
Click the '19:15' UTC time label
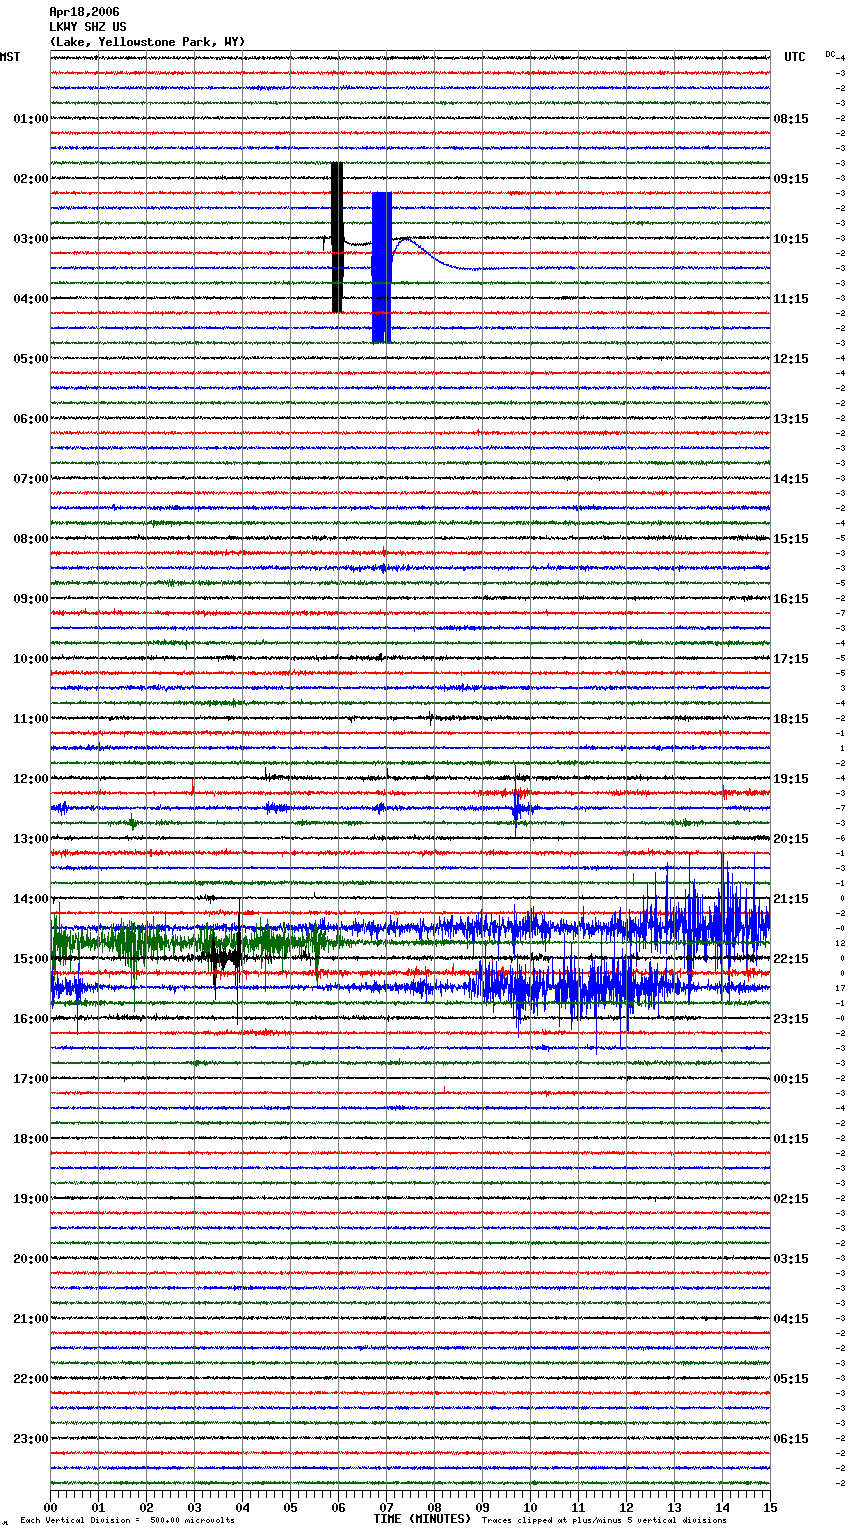(791, 779)
